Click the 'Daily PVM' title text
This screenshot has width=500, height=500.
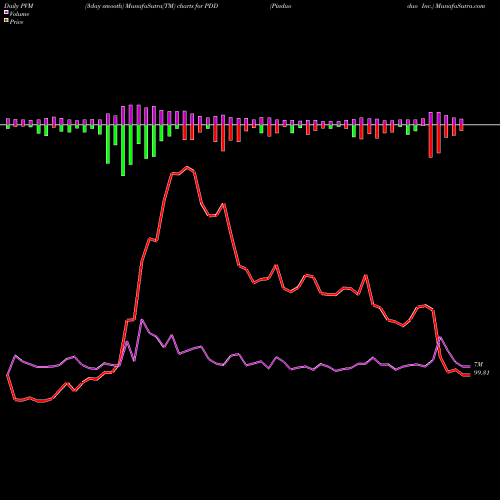point(19,6)
